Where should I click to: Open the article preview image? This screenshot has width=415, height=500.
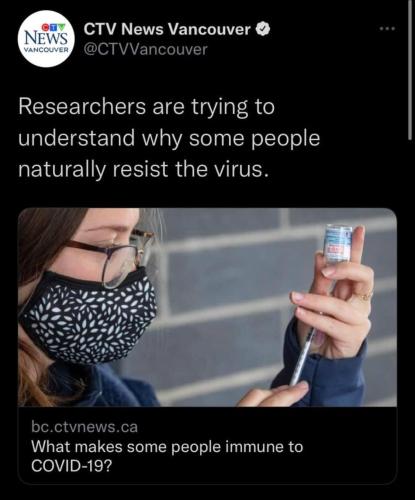tap(207, 307)
